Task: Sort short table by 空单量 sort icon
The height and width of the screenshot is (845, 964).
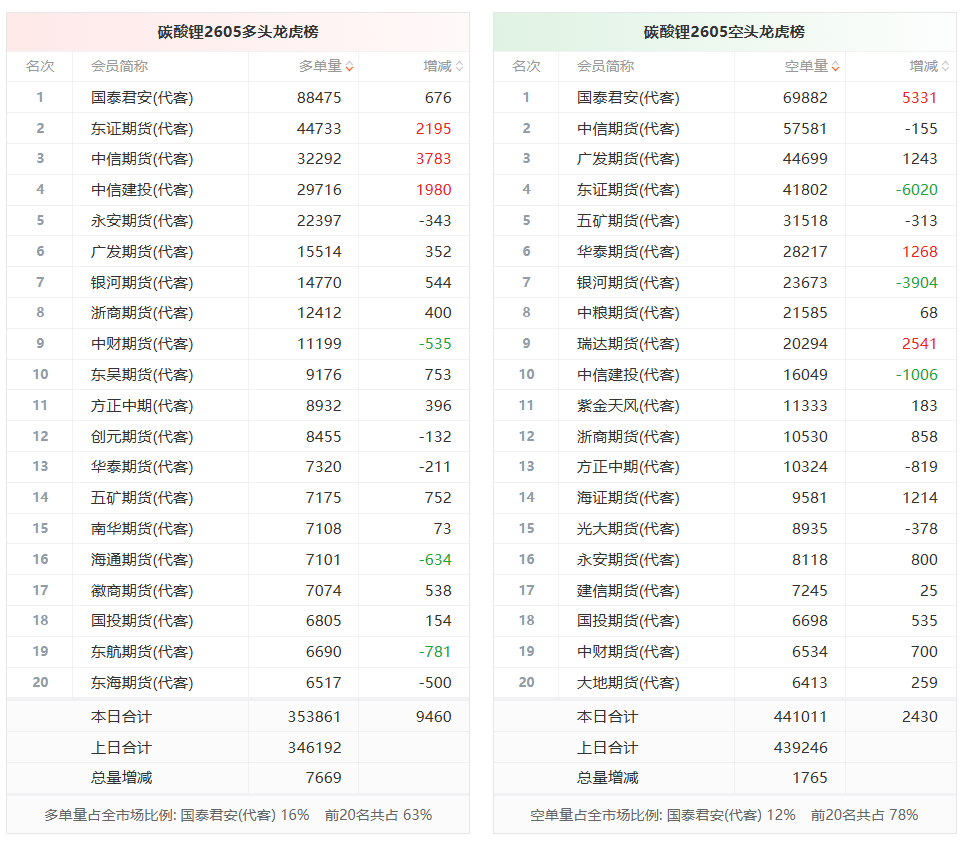Action: tap(836, 66)
